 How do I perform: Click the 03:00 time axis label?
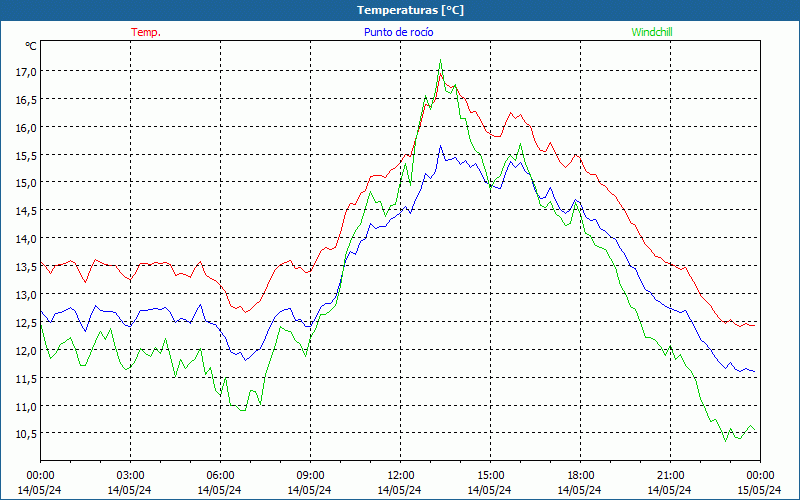click(x=130, y=475)
